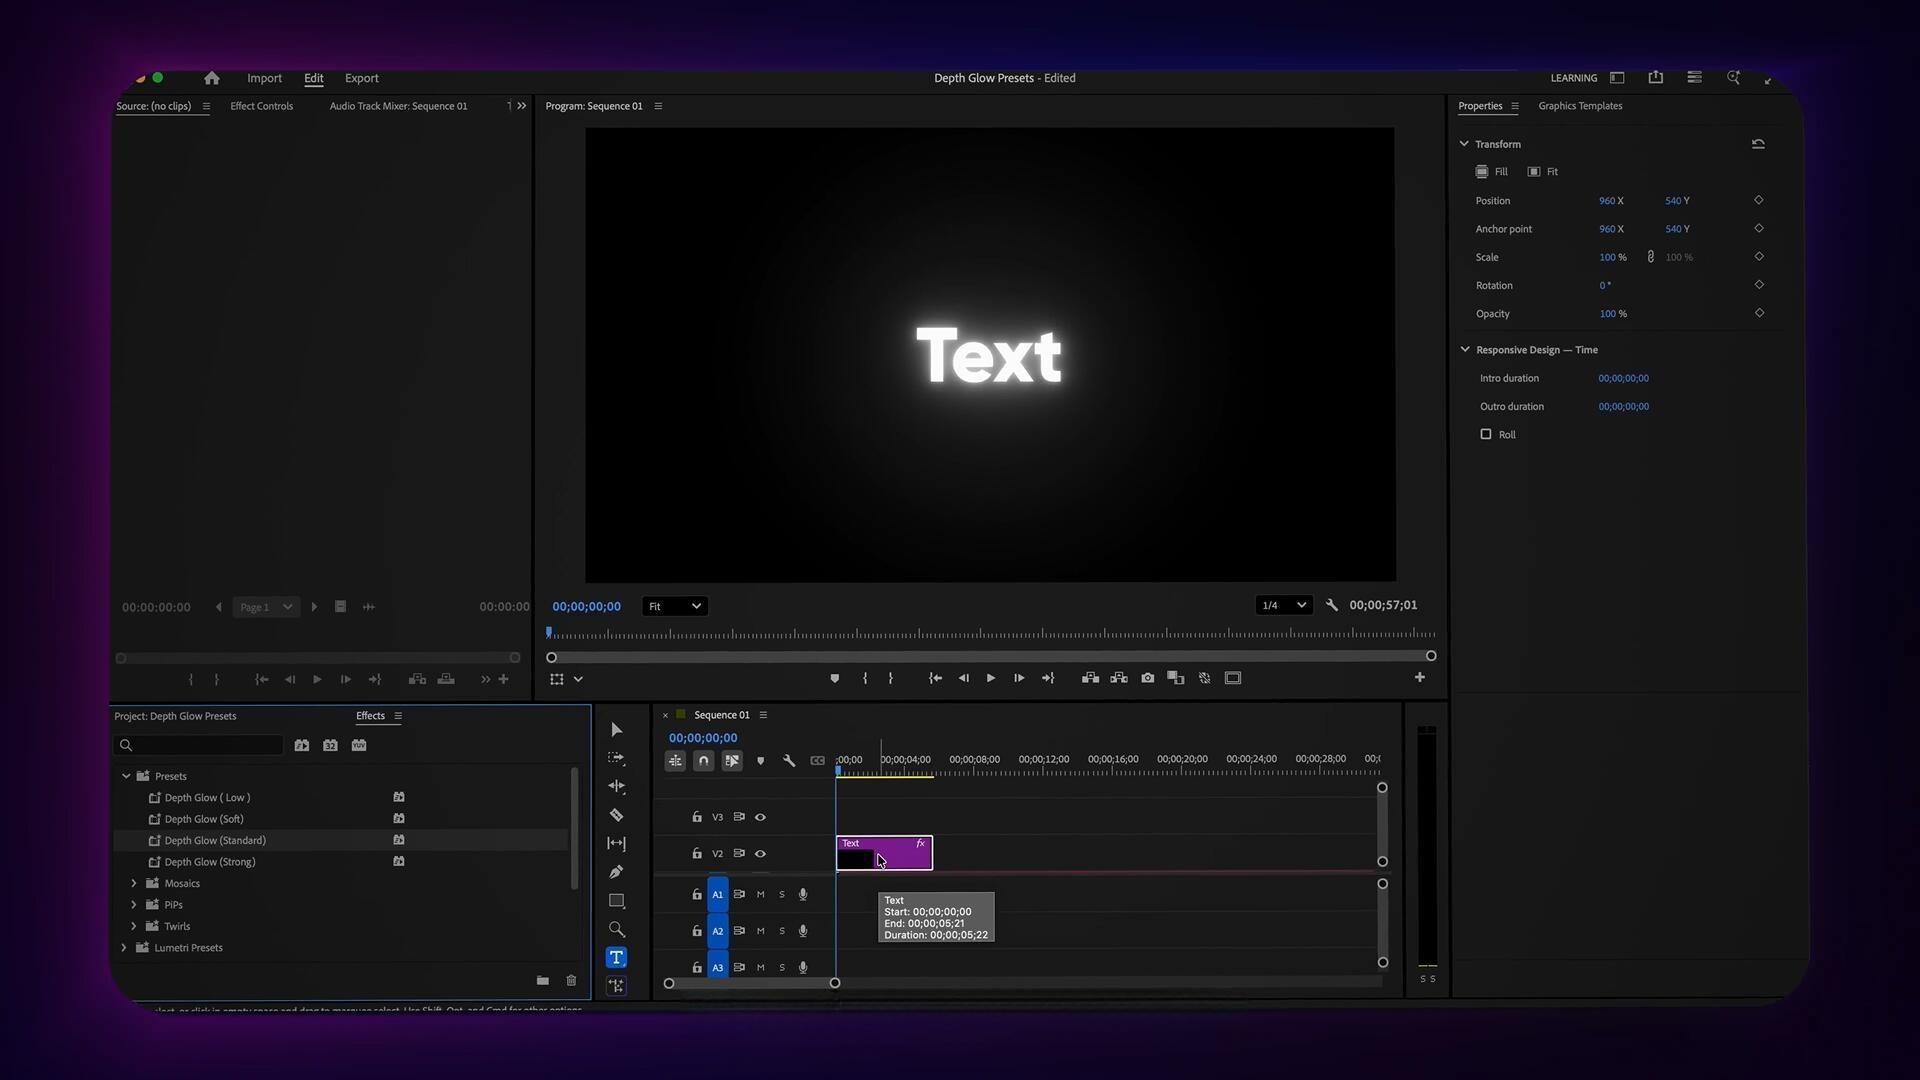Image resolution: width=1920 pixels, height=1080 pixels.
Task: Open the program monitor wrench settings
Action: pos(1331,605)
